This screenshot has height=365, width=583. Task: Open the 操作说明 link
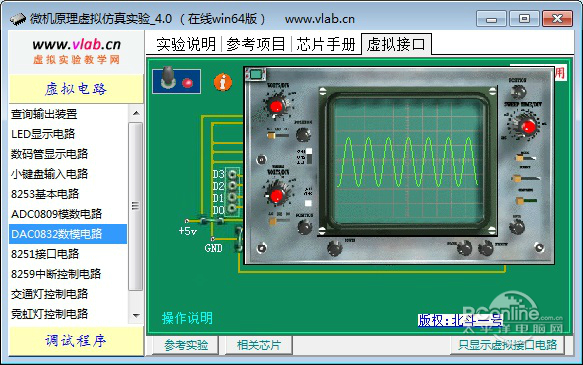click(x=187, y=318)
